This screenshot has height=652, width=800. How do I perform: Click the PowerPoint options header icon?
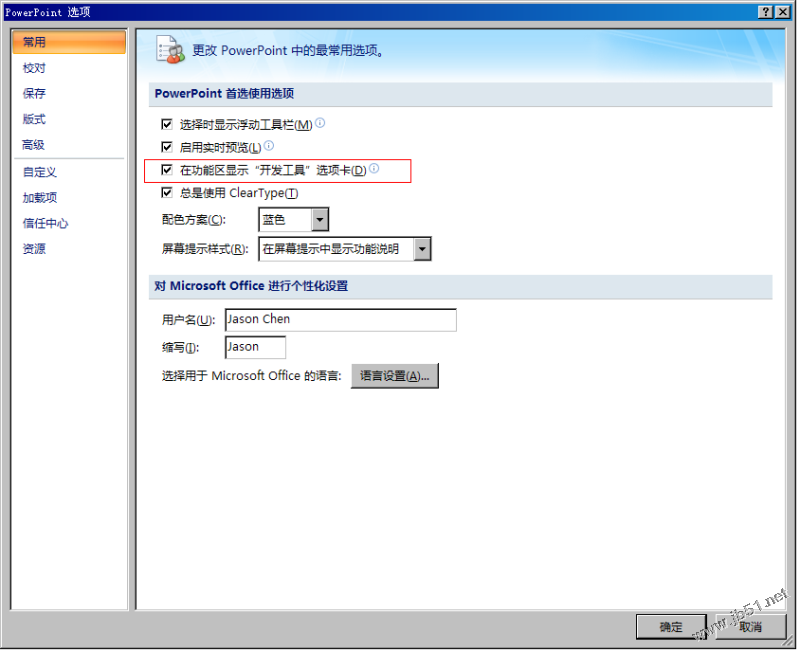170,50
